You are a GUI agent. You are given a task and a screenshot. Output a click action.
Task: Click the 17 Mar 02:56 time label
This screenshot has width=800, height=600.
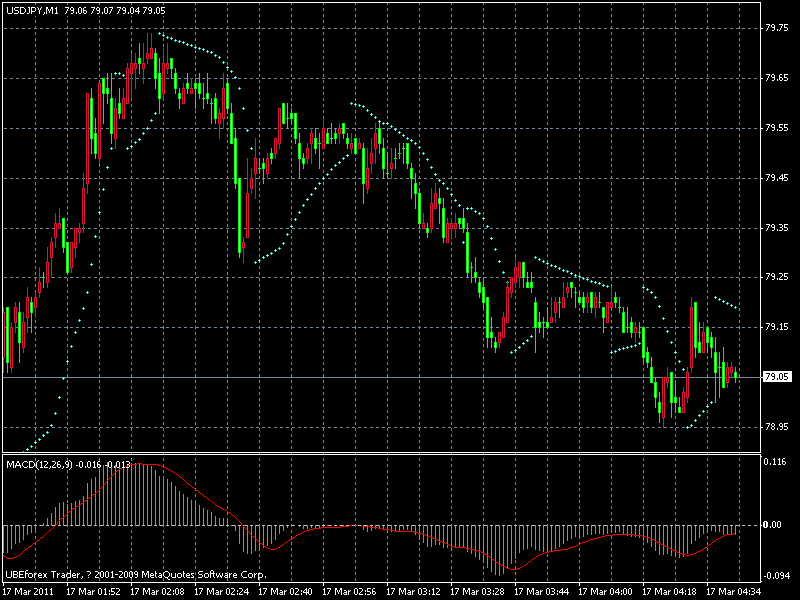pyautogui.click(x=349, y=592)
